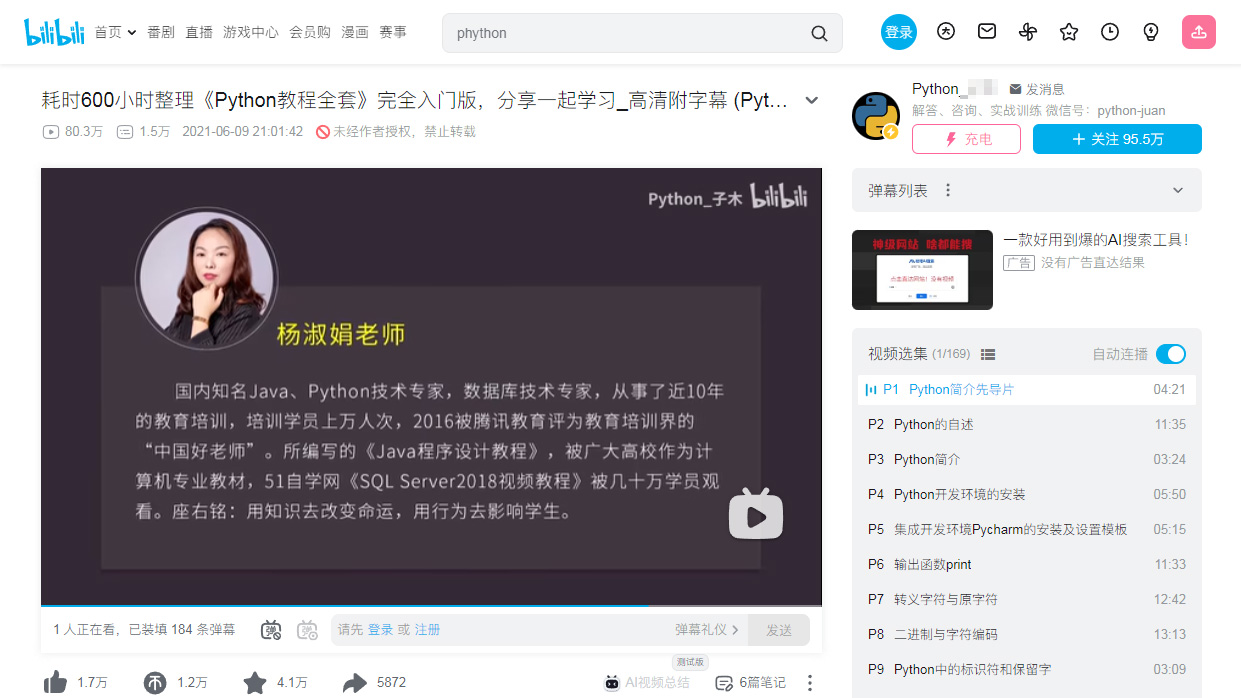Open the 游戏中心 navigation item

click(250, 32)
